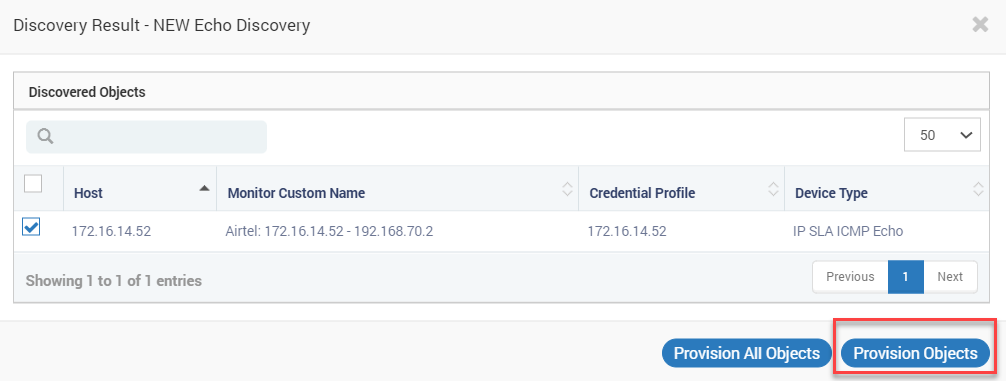Close the Discovery Result dialog
This screenshot has height=381, width=1006.
980,25
